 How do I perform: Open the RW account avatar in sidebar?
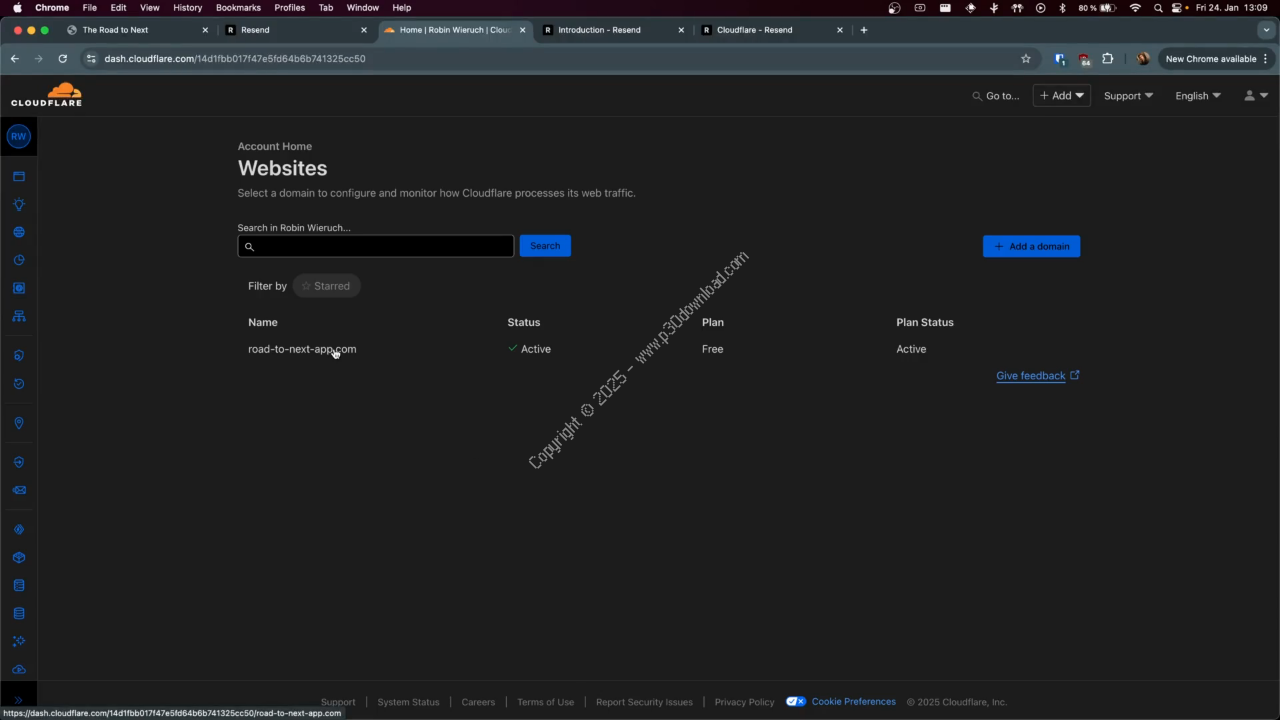tap(18, 136)
